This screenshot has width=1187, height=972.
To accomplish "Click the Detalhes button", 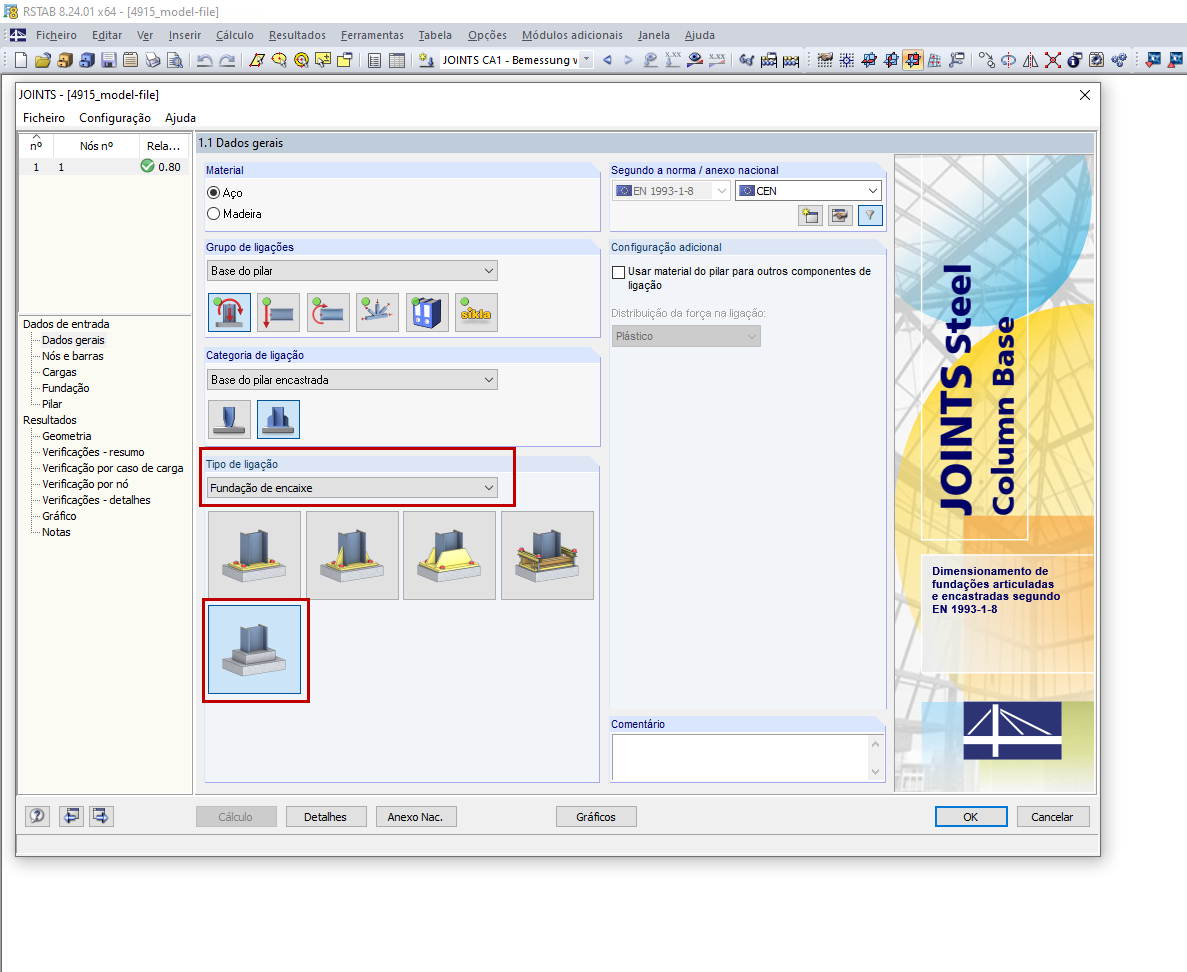I will pos(326,817).
